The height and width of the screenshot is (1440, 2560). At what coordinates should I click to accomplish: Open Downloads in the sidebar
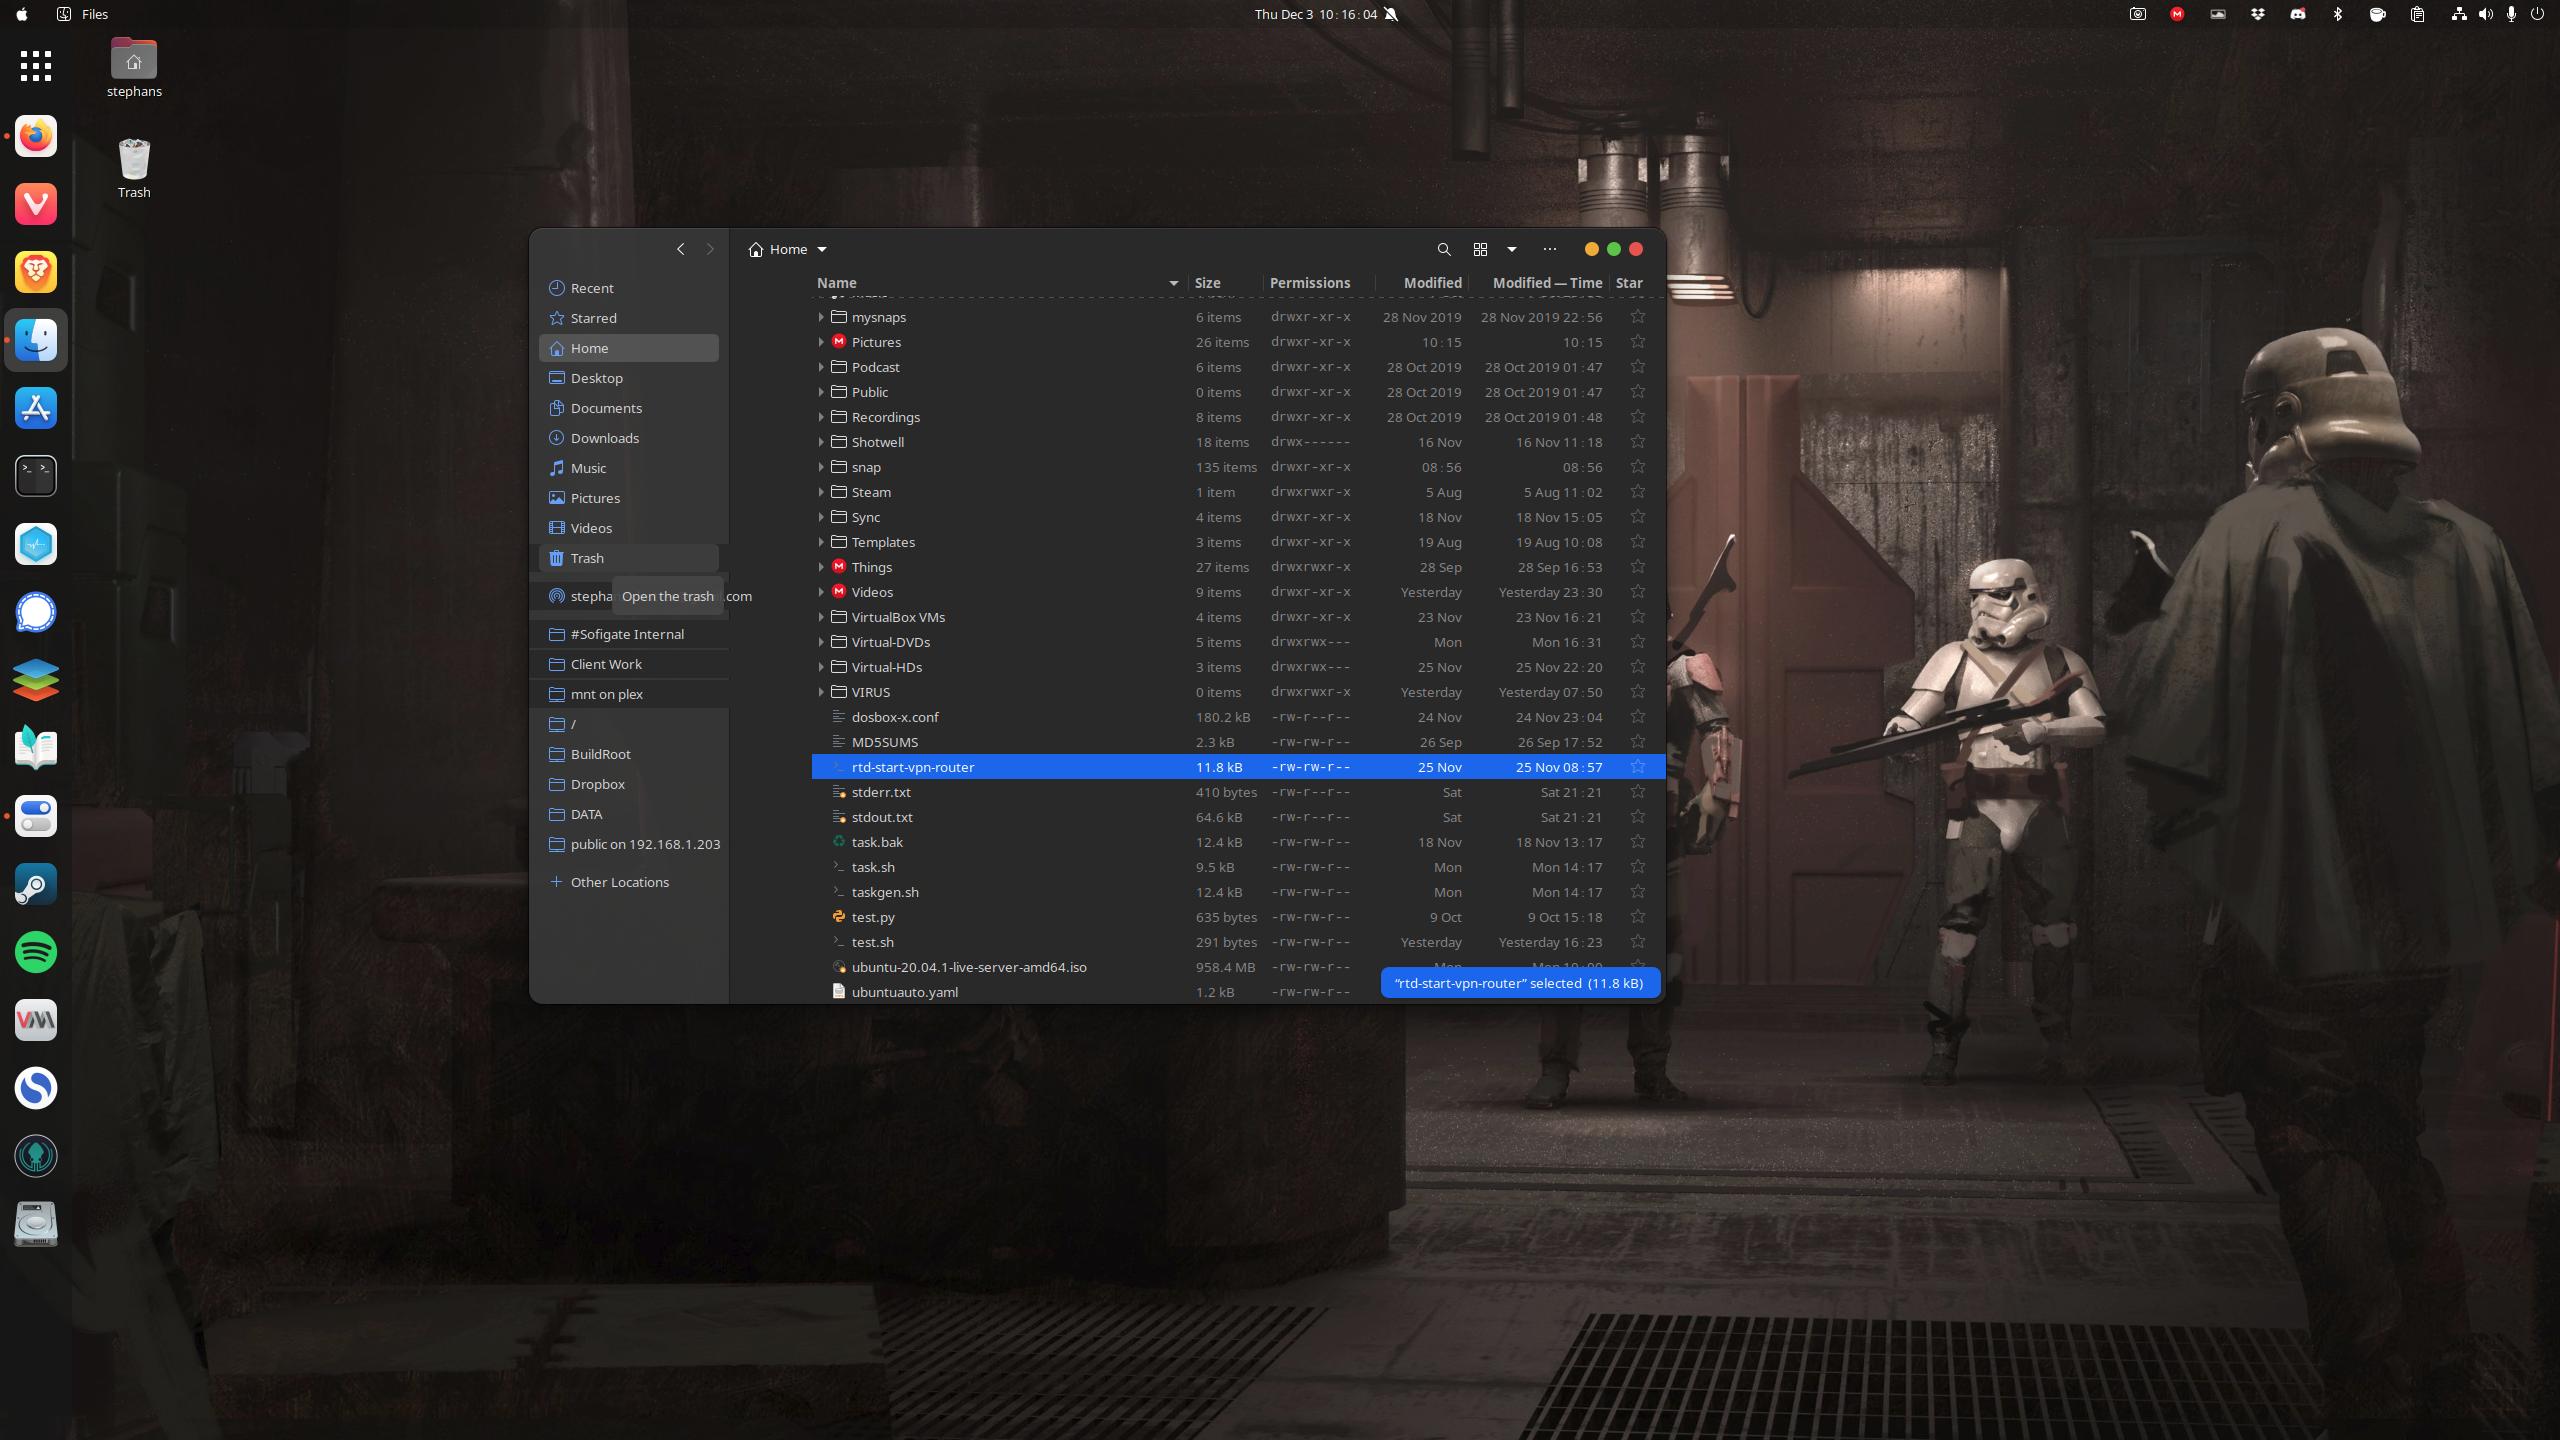629,438
